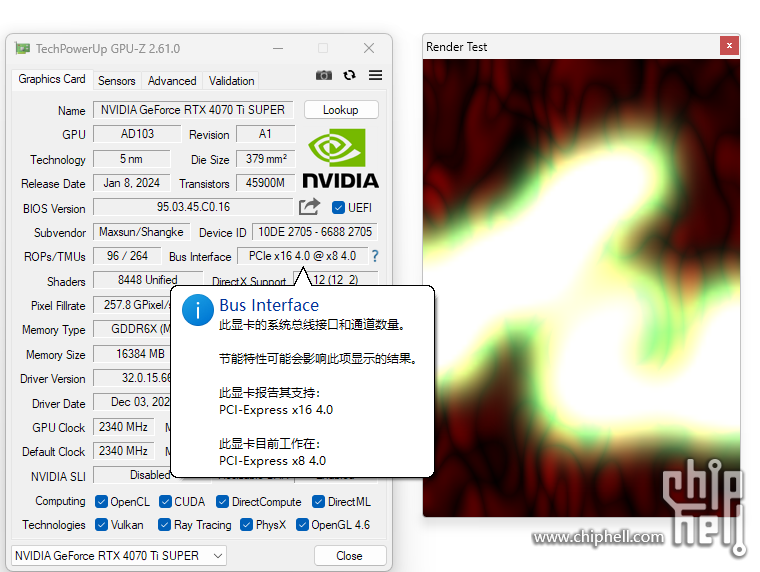
Task: Close the Render Test window
Action: pyautogui.click(x=729, y=46)
